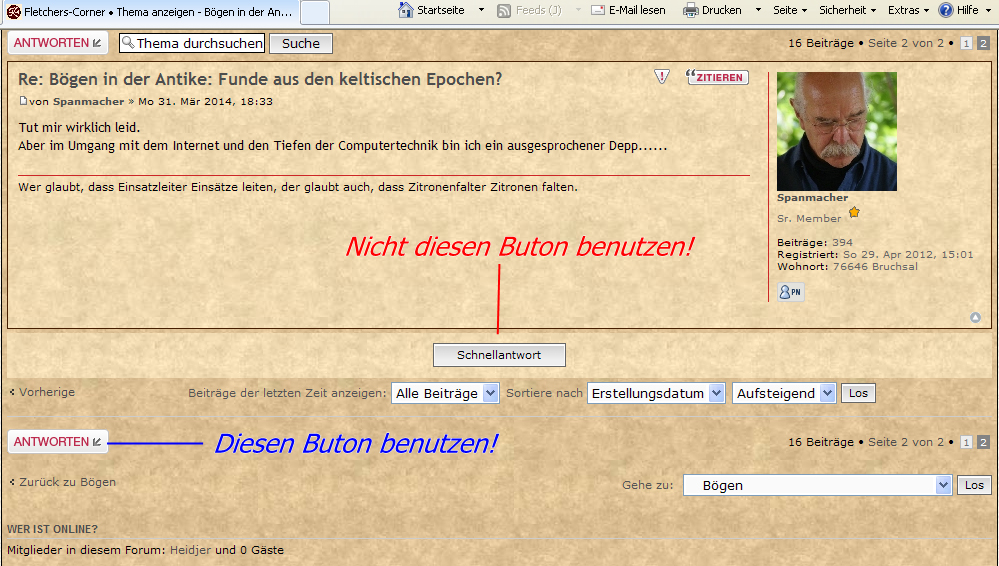This screenshot has width=999, height=566.
Task: Click the Fletchers-Corner tab favicon
Action: click(x=13, y=12)
